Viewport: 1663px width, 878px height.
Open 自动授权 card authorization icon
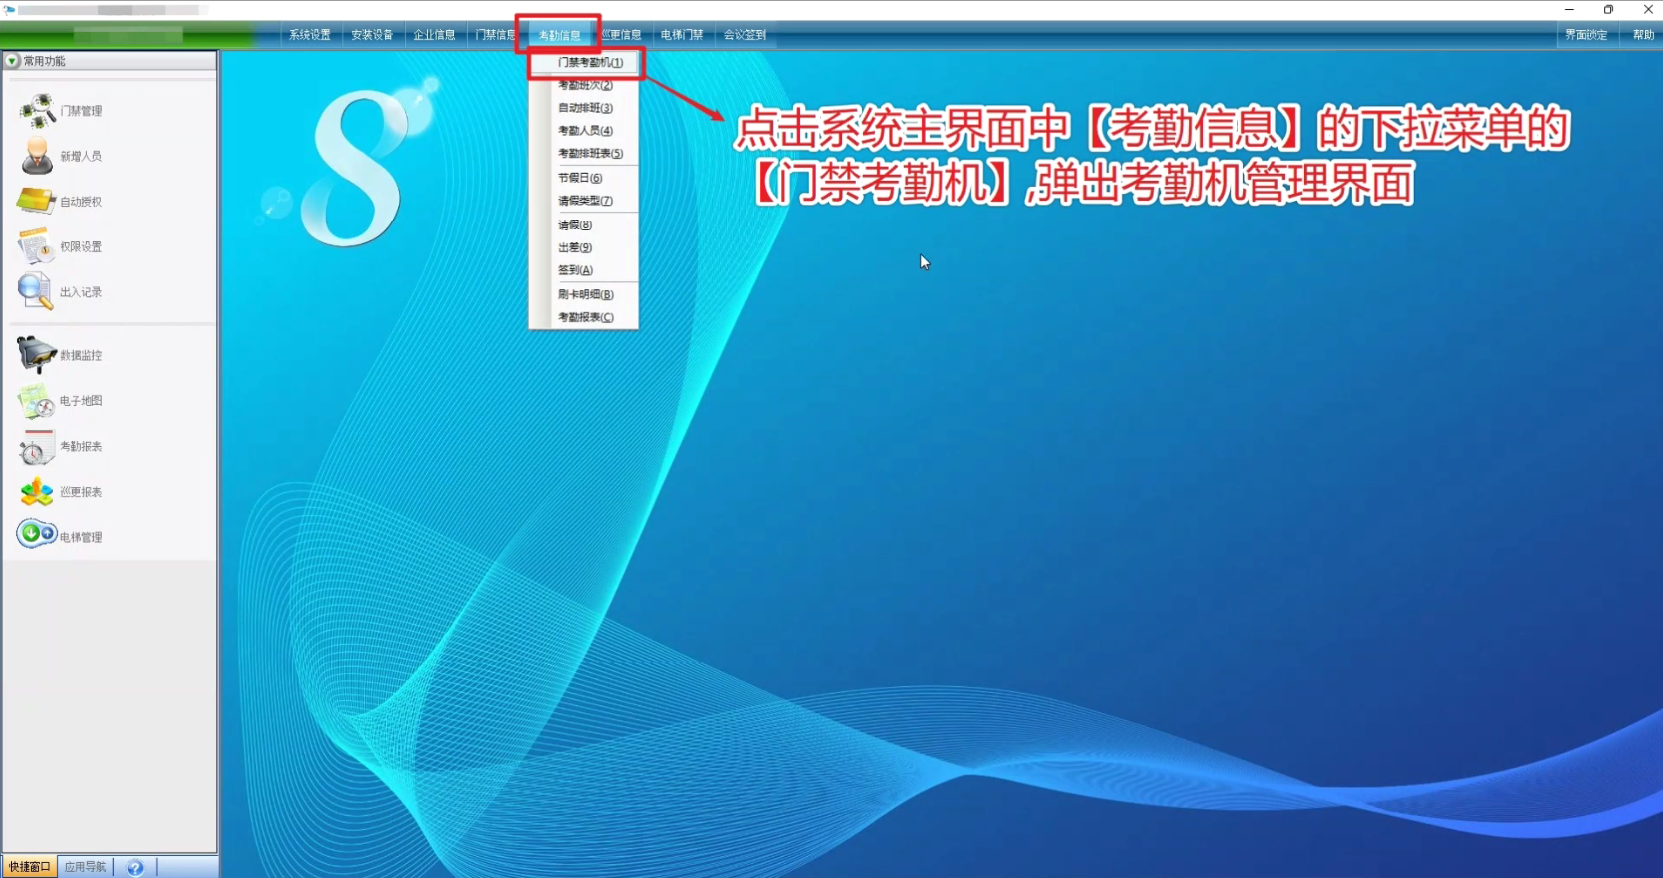tap(36, 201)
